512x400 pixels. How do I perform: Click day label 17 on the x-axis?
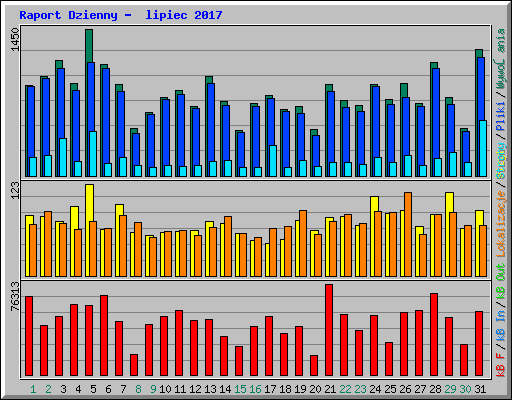coord(270,389)
